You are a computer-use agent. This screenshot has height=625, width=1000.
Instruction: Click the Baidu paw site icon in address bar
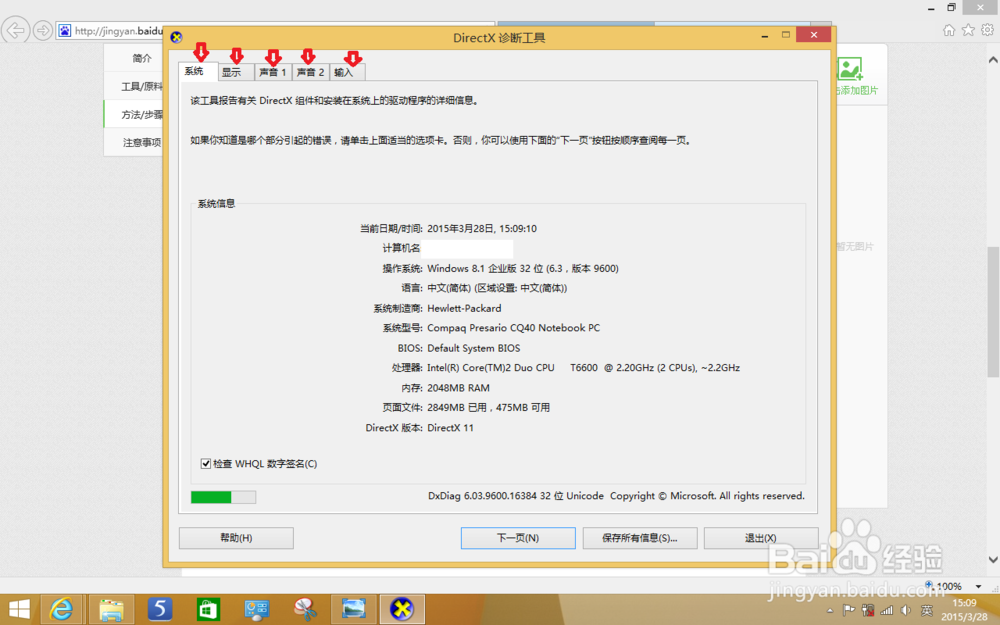pos(65,31)
